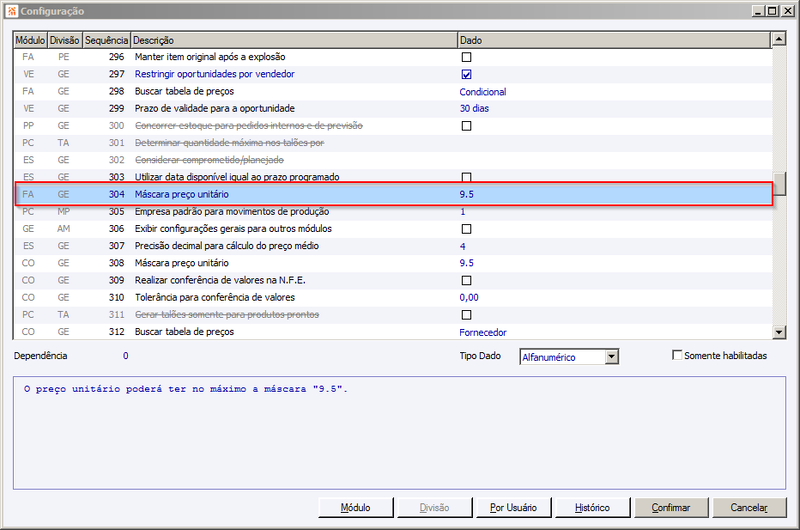Select row 304 Máscara preço unitário
This screenshot has height=530, width=800.
click(x=393, y=194)
